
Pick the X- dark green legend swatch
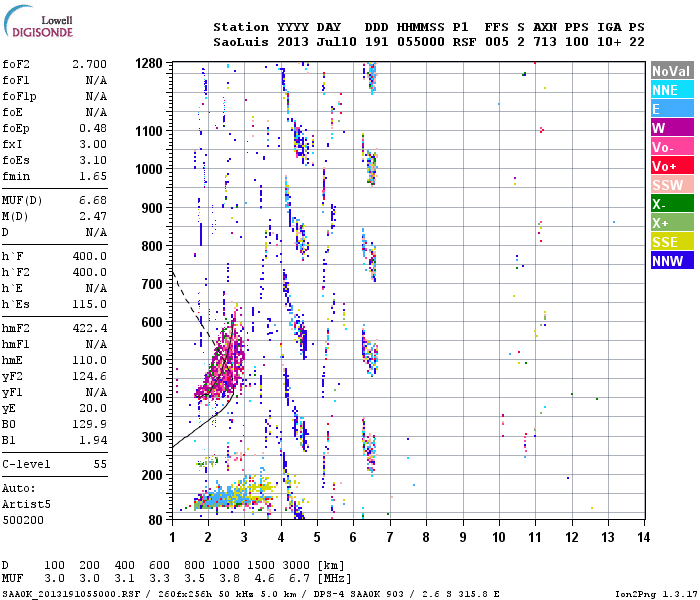672,204
